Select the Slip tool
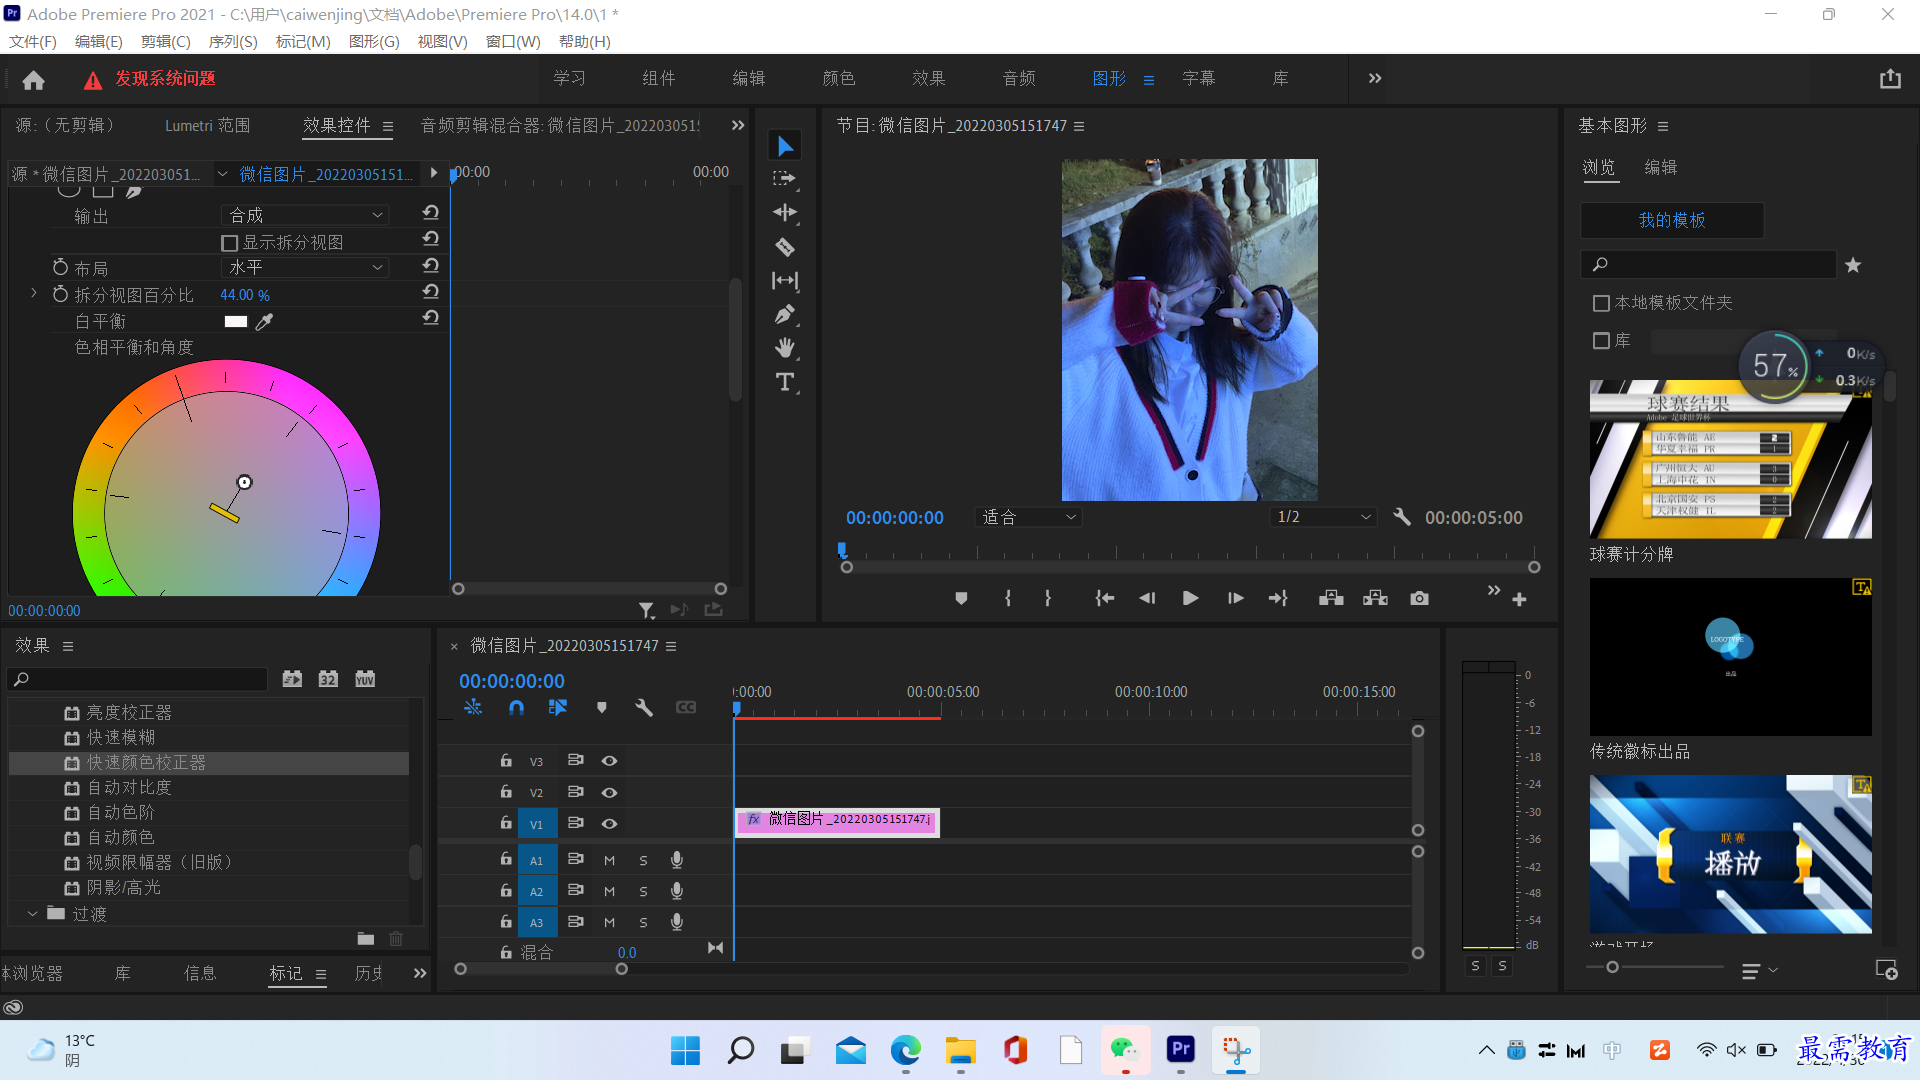Viewport: 1920px width, 1080px height. pyautogui.click(x=785, y=280)
